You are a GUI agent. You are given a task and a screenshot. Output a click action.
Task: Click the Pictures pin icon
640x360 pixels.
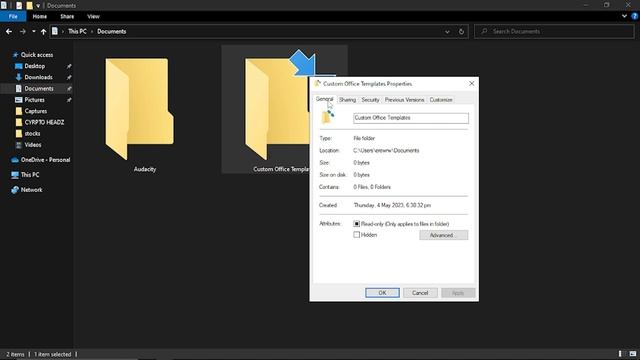point(69,100)
